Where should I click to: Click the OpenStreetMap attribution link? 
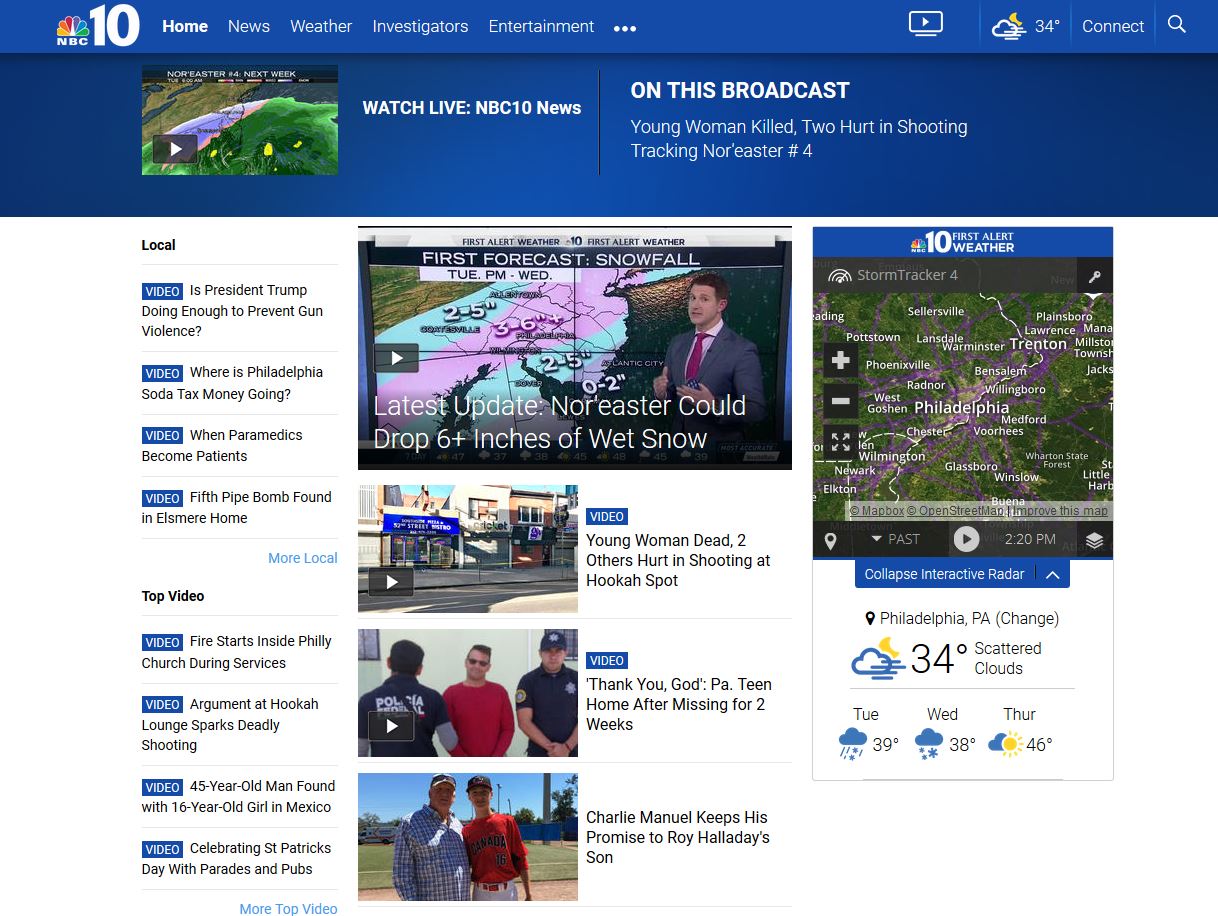tap(956, 510)
